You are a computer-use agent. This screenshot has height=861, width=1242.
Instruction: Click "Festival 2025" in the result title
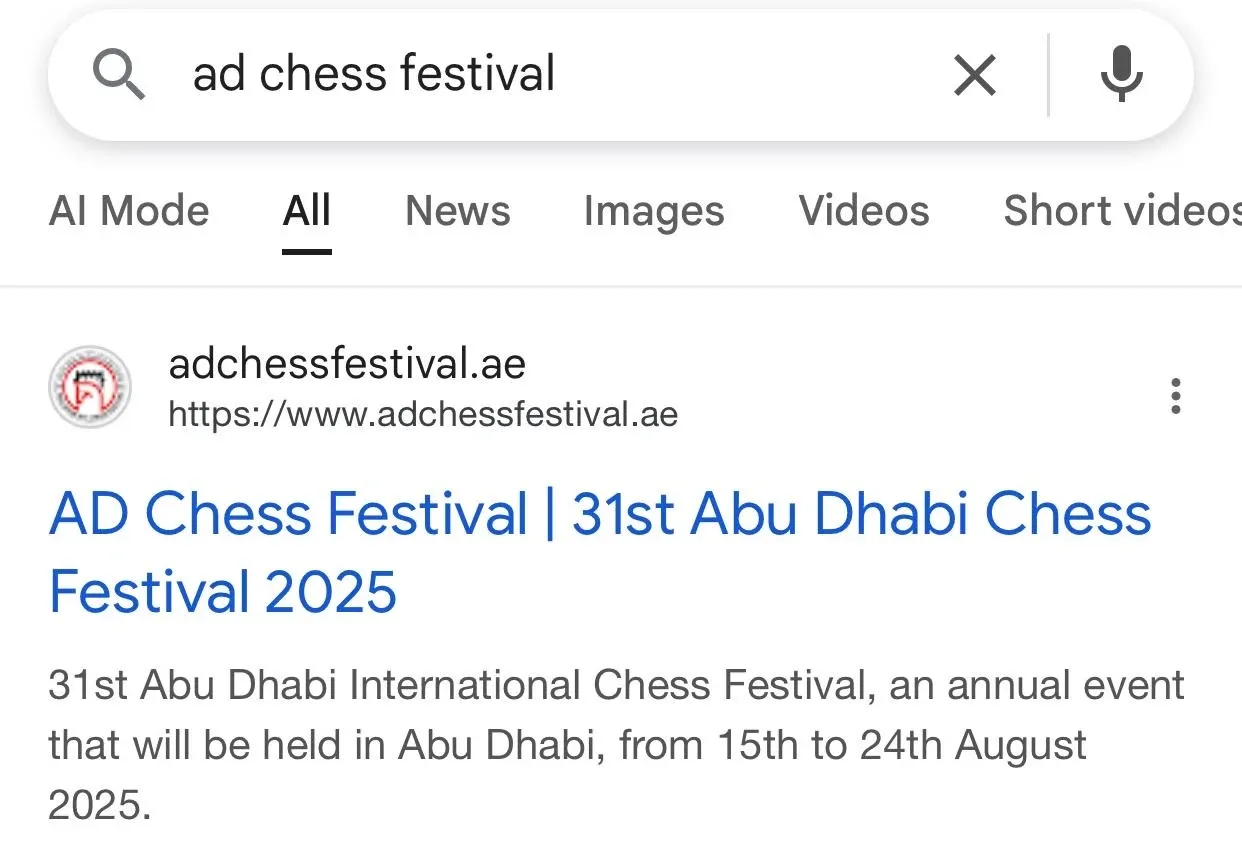coord(223,591)
